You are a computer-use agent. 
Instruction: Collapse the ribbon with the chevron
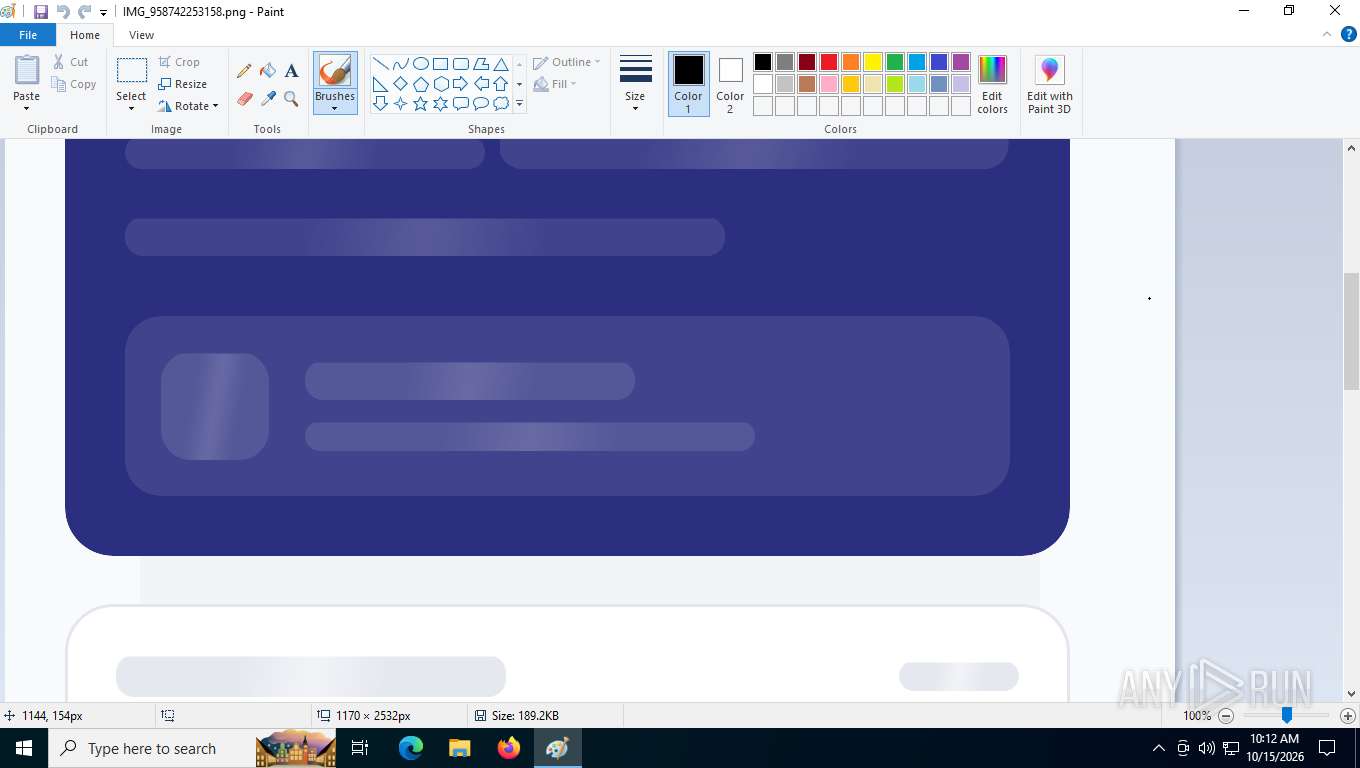(x=1325, y=35)
